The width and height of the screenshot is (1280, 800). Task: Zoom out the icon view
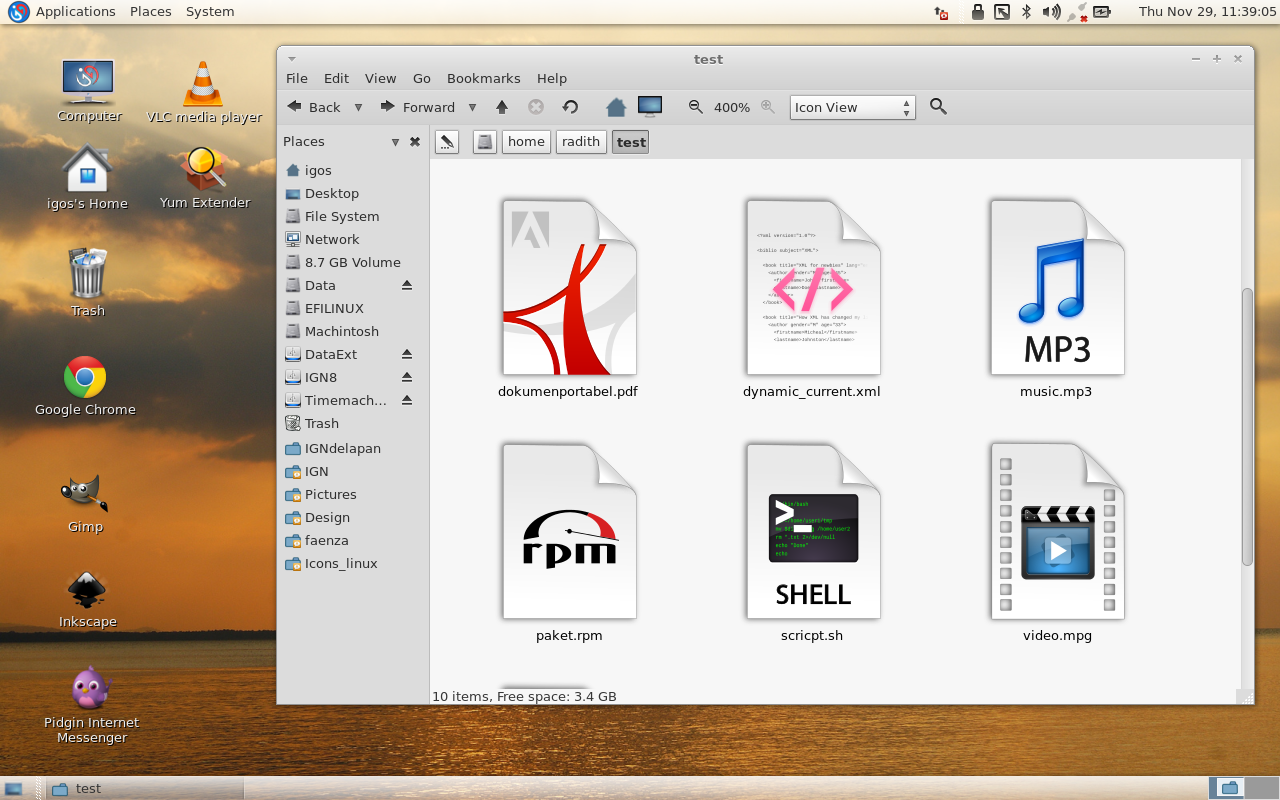point(696,106)
